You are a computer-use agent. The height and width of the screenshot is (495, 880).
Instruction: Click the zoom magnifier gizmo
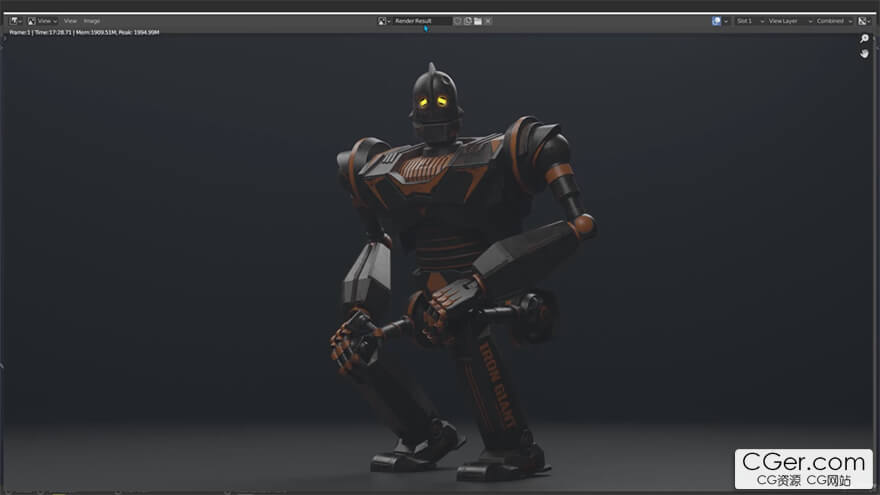pyautogui.click(x=864, y=38)
